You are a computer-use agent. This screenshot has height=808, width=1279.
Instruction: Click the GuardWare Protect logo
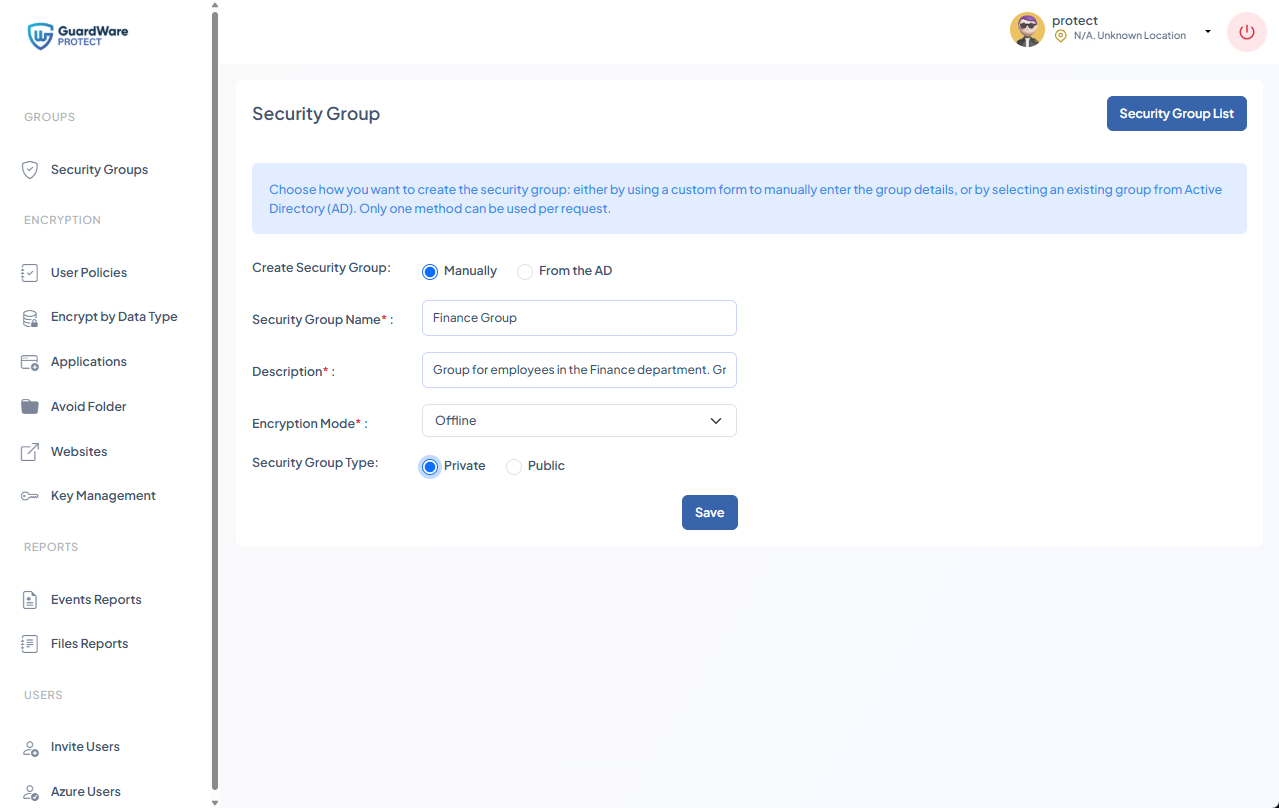(x=77, y=35)
